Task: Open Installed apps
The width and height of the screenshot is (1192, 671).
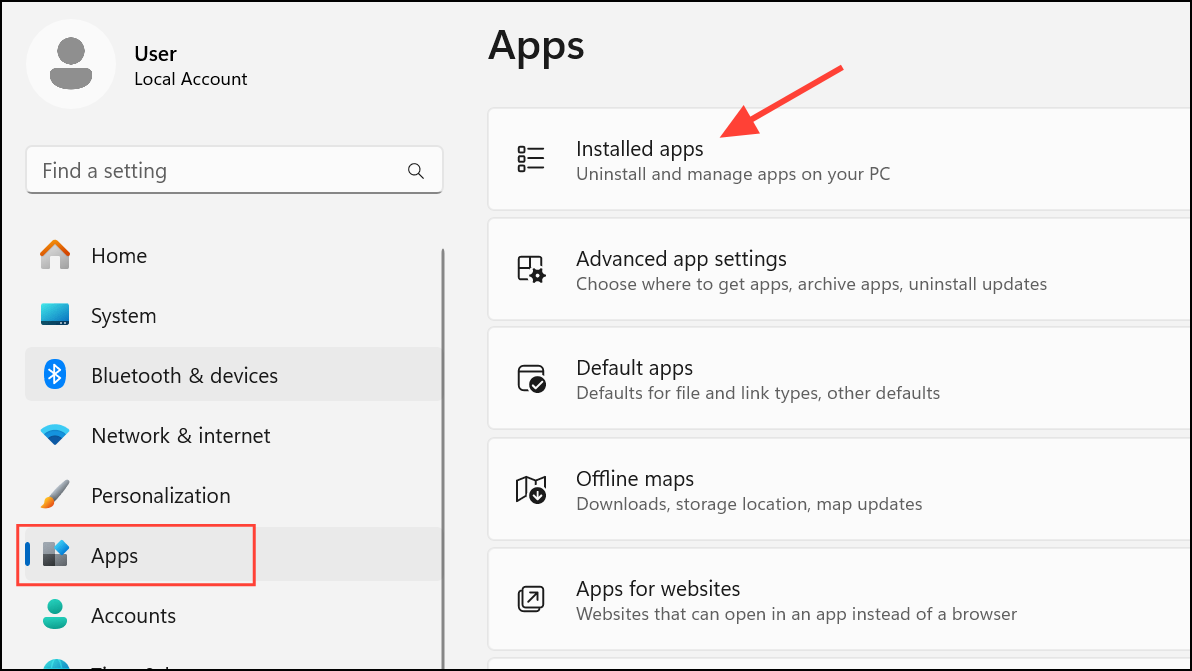Action: (640, 150)
